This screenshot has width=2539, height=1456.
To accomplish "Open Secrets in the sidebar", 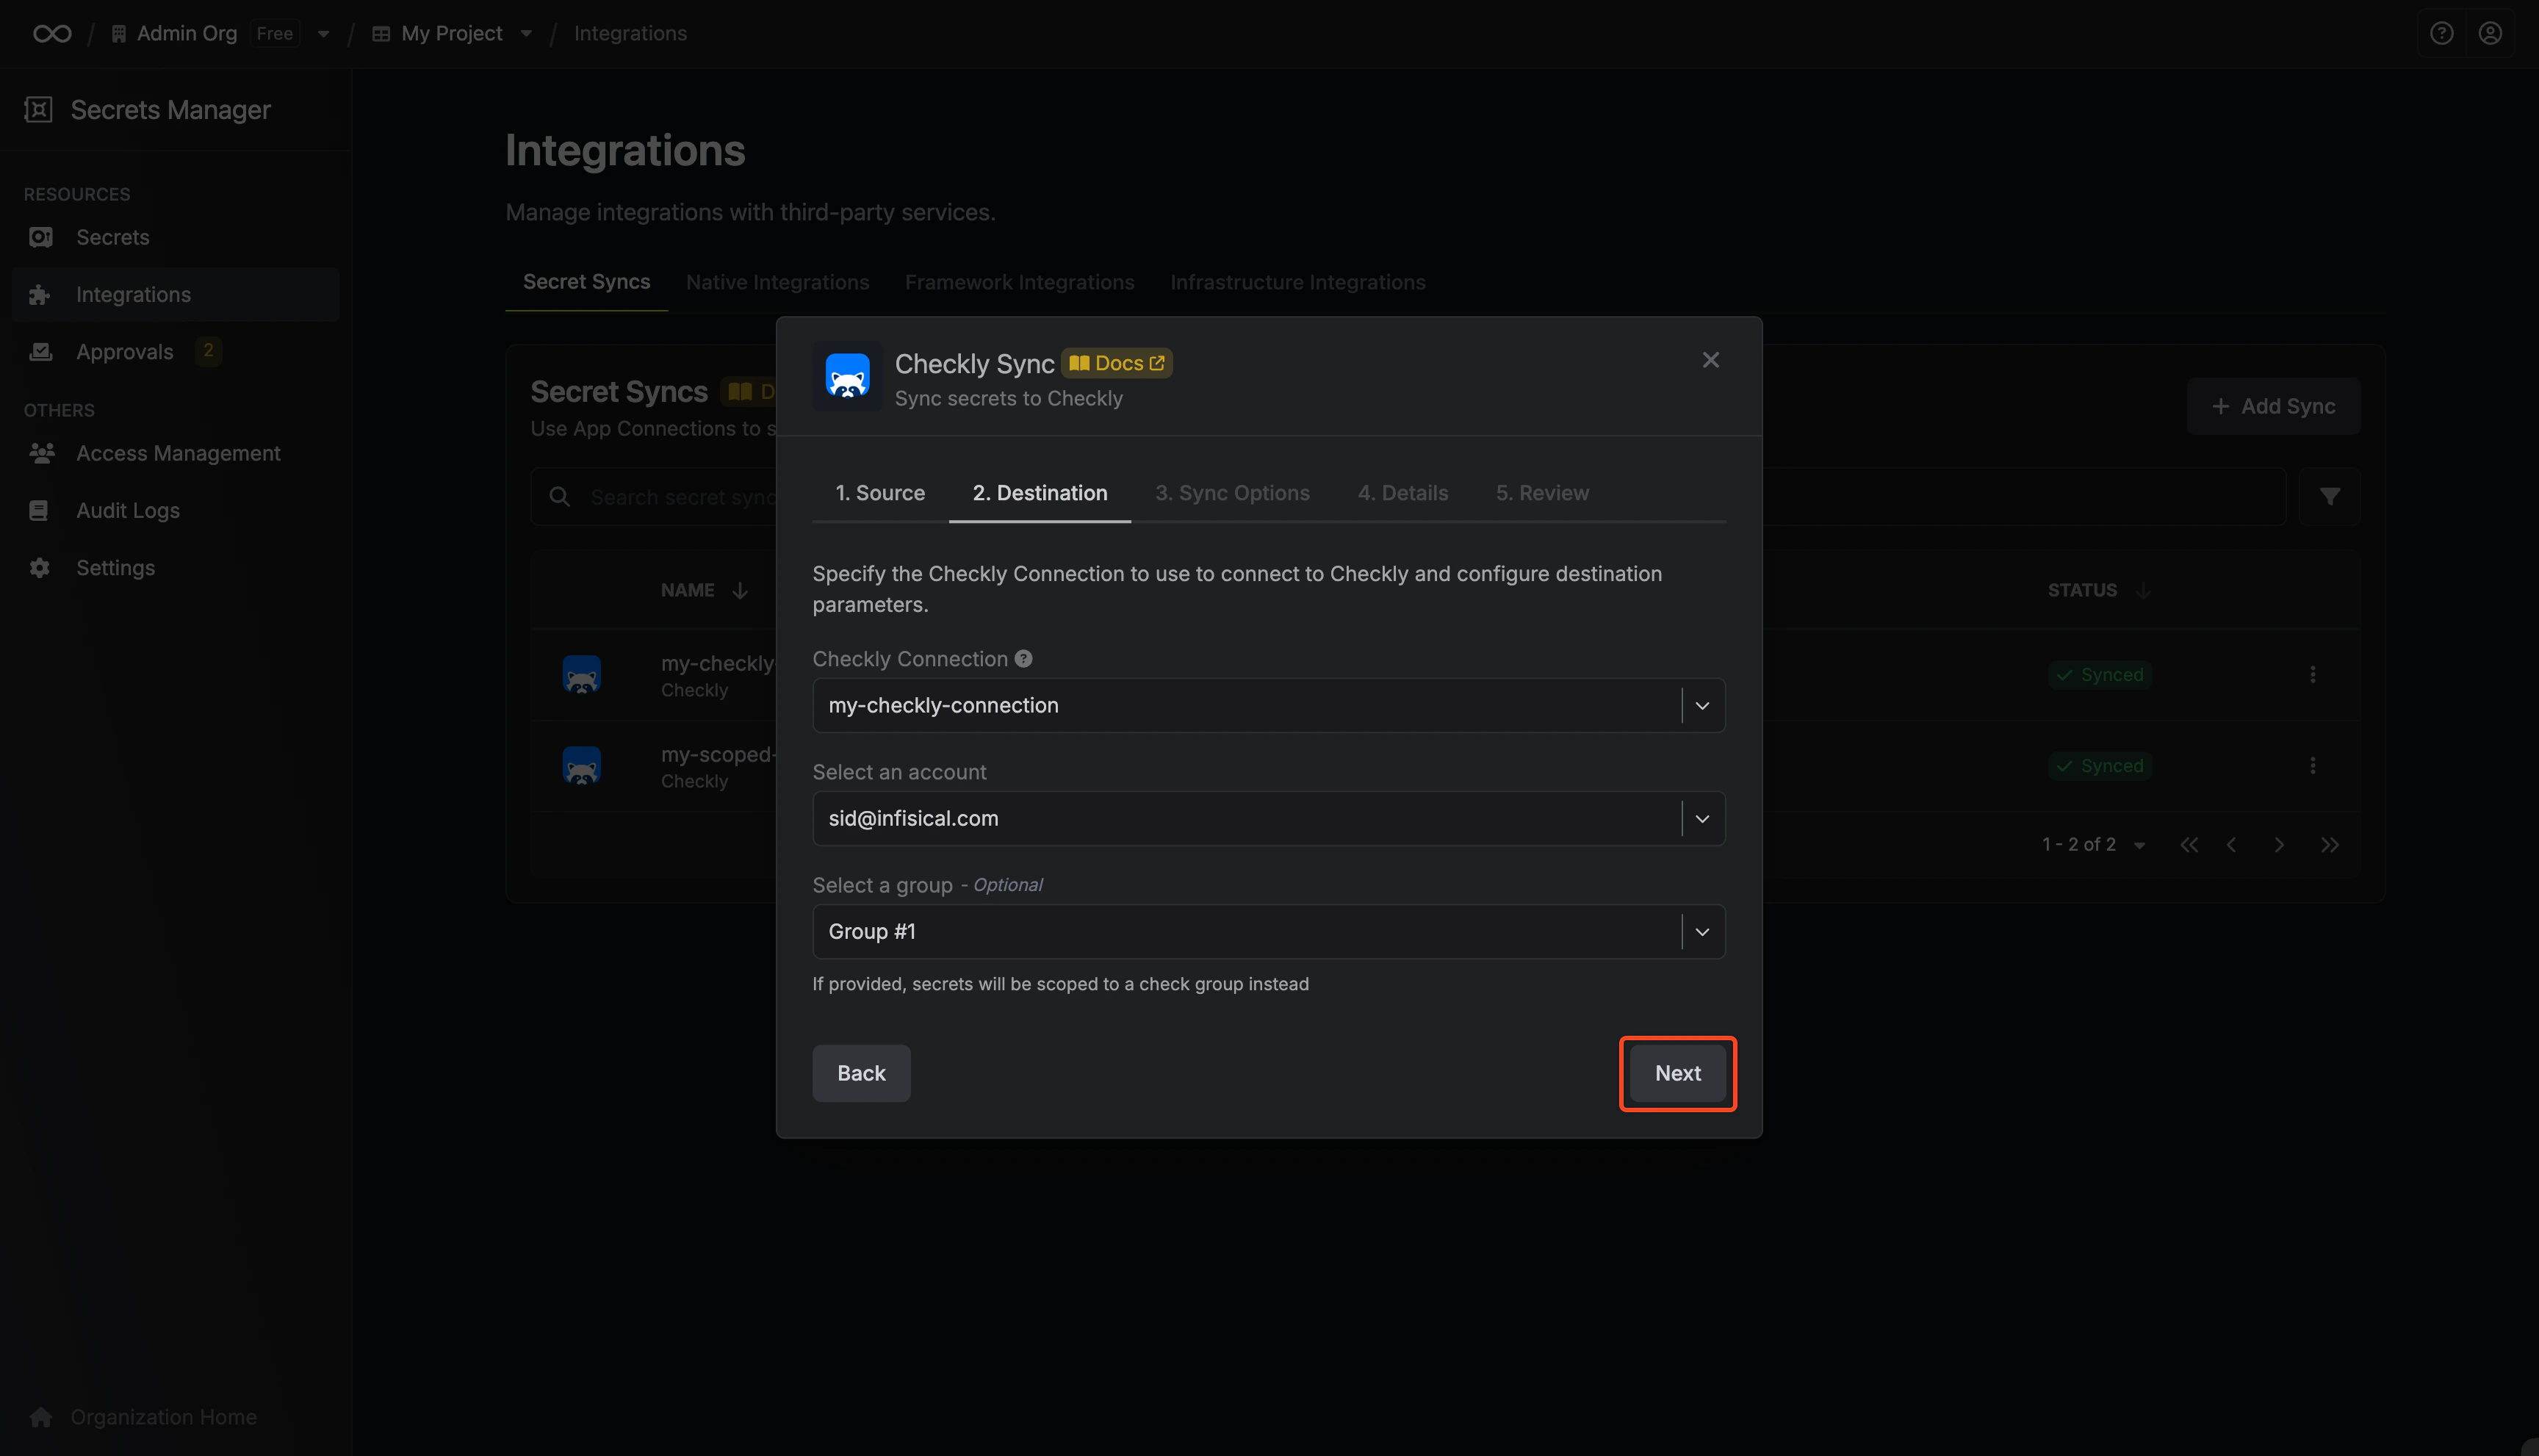I will (x=176, y=237).
